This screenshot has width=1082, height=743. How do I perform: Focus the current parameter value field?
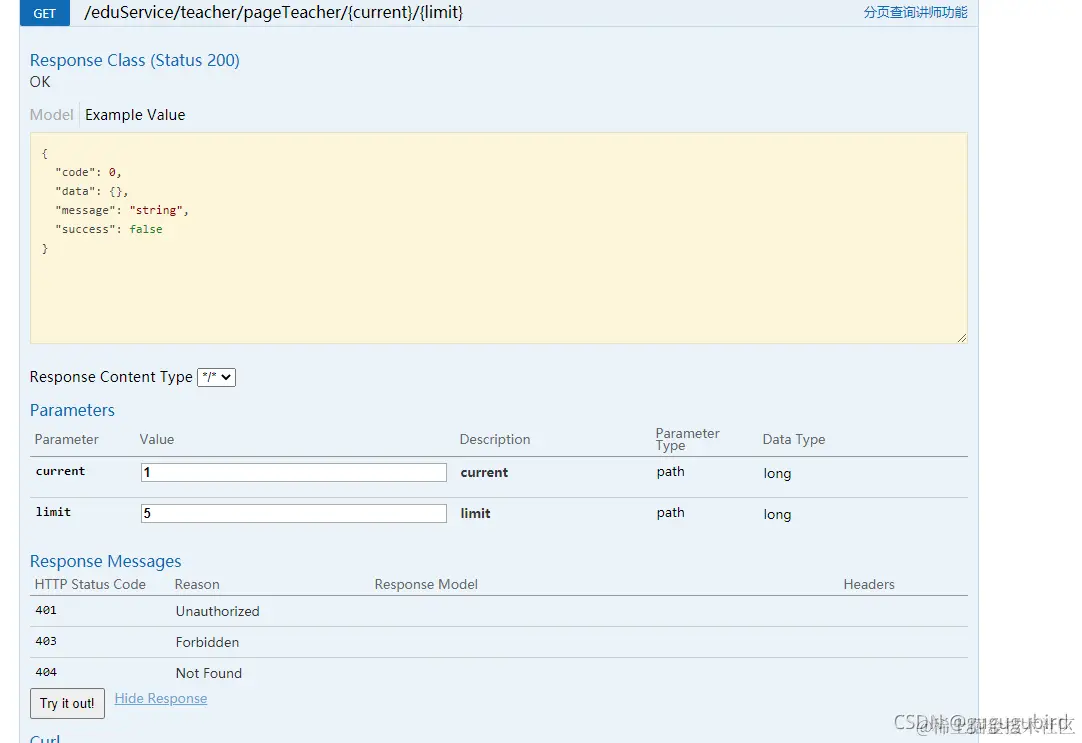294,473
